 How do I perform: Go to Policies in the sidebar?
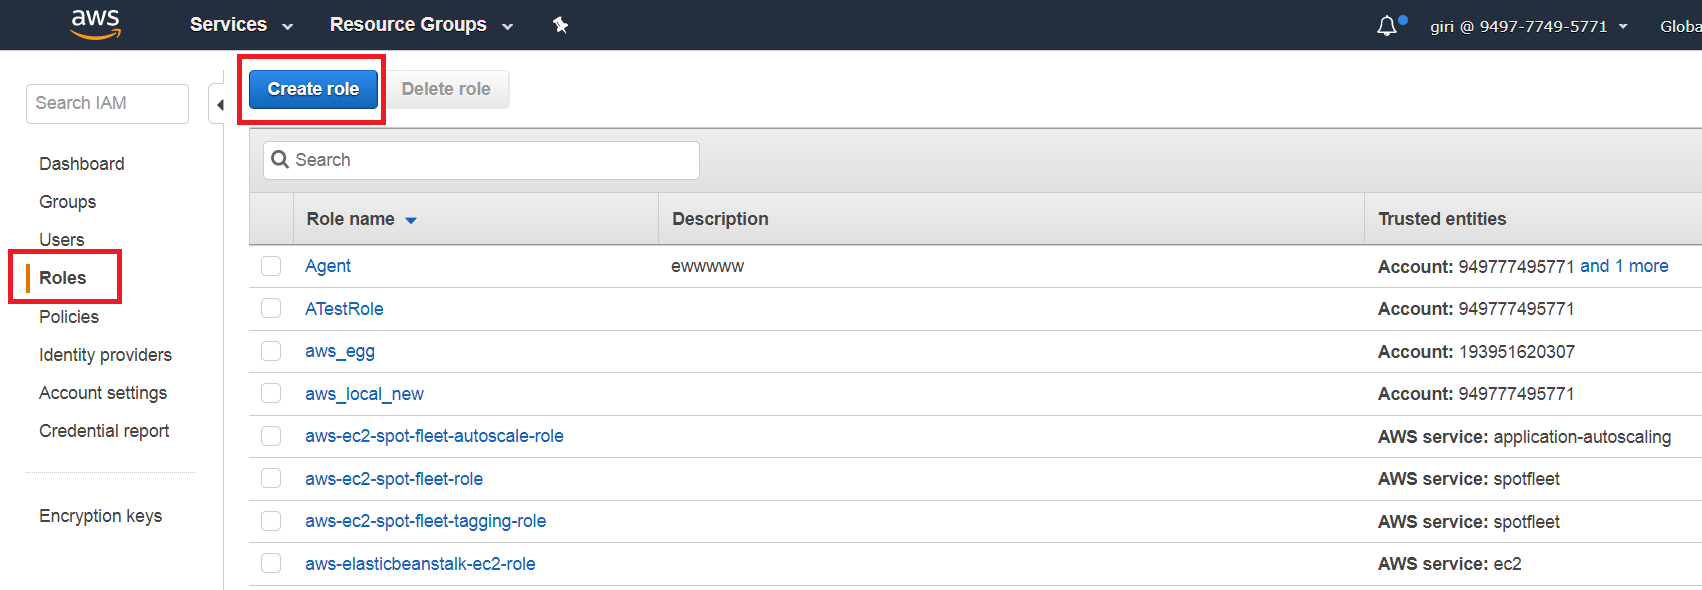(69, 317)
